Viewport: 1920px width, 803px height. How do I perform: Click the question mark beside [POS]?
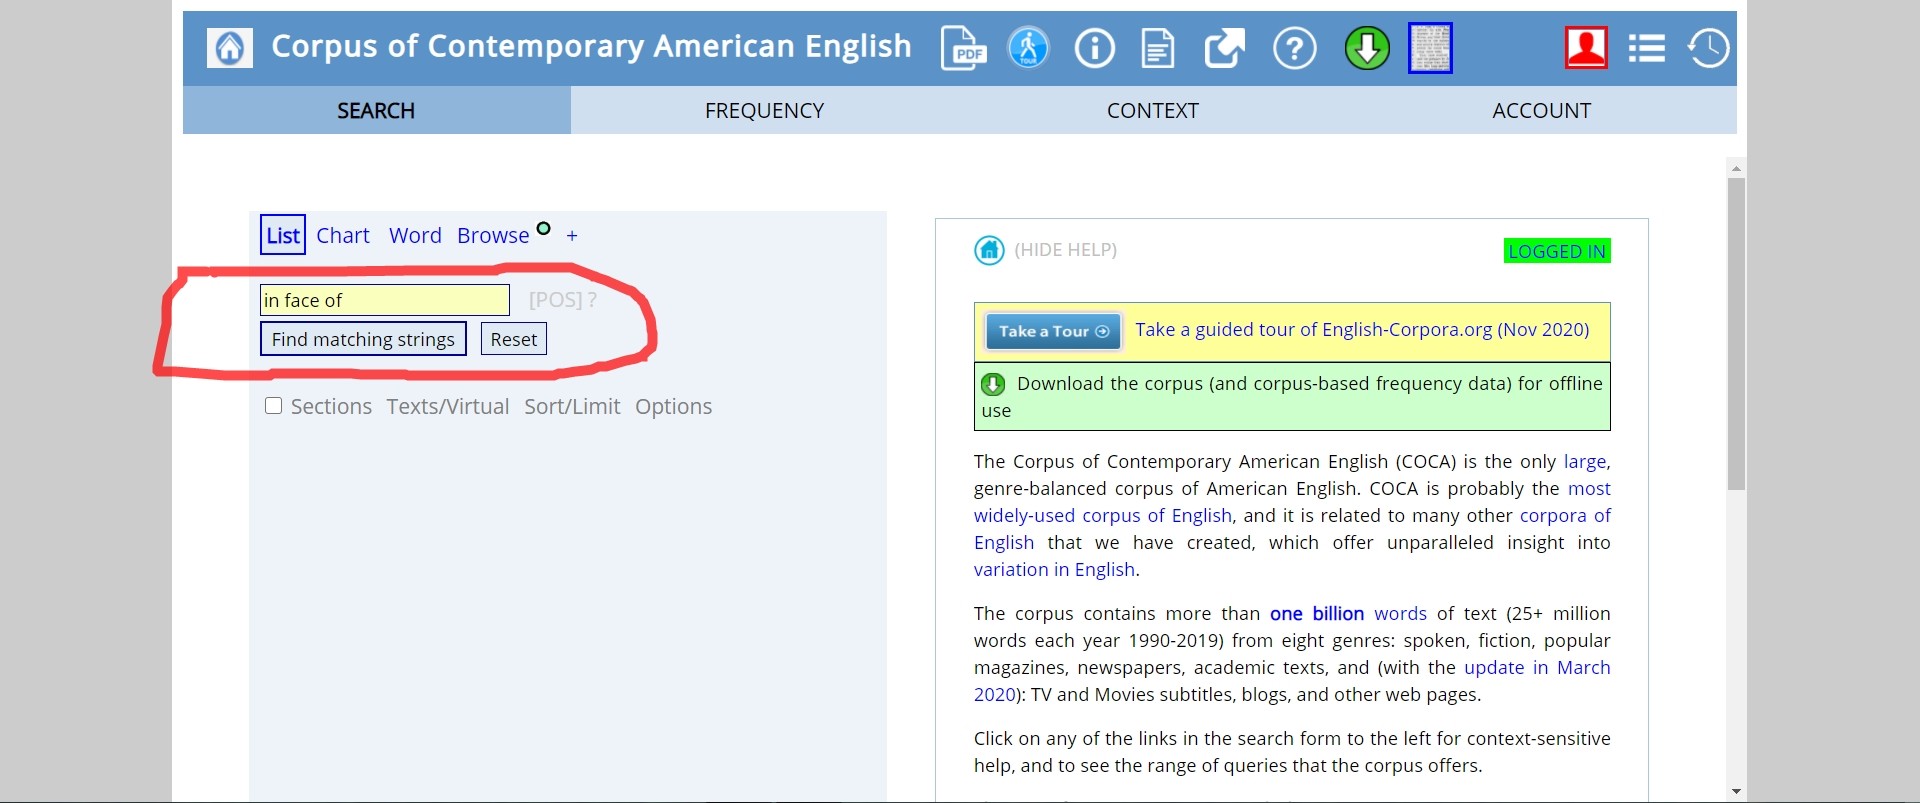tap(592, 300)
